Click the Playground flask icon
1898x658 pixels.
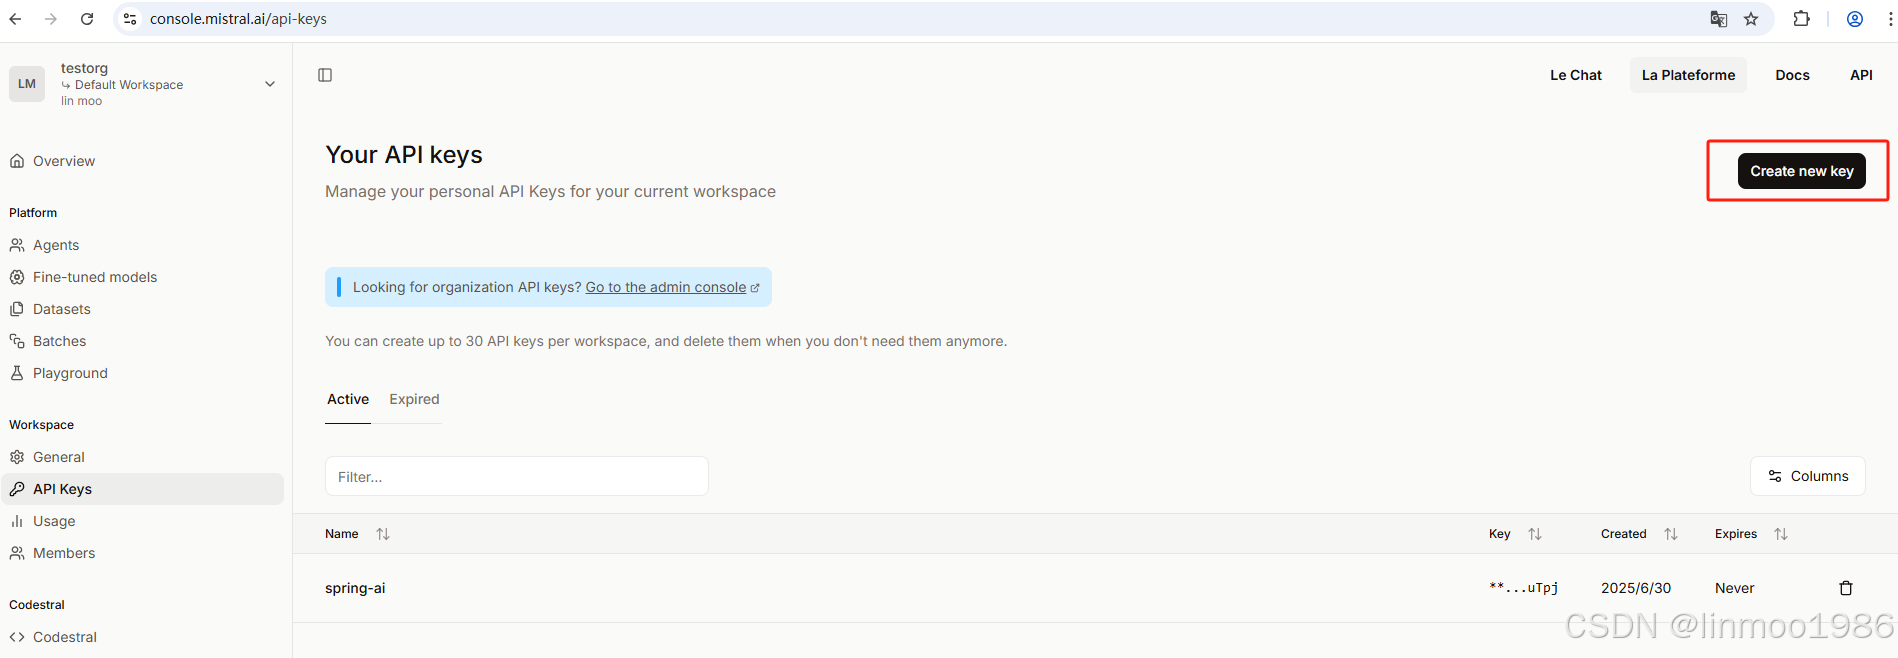[17, 373]
